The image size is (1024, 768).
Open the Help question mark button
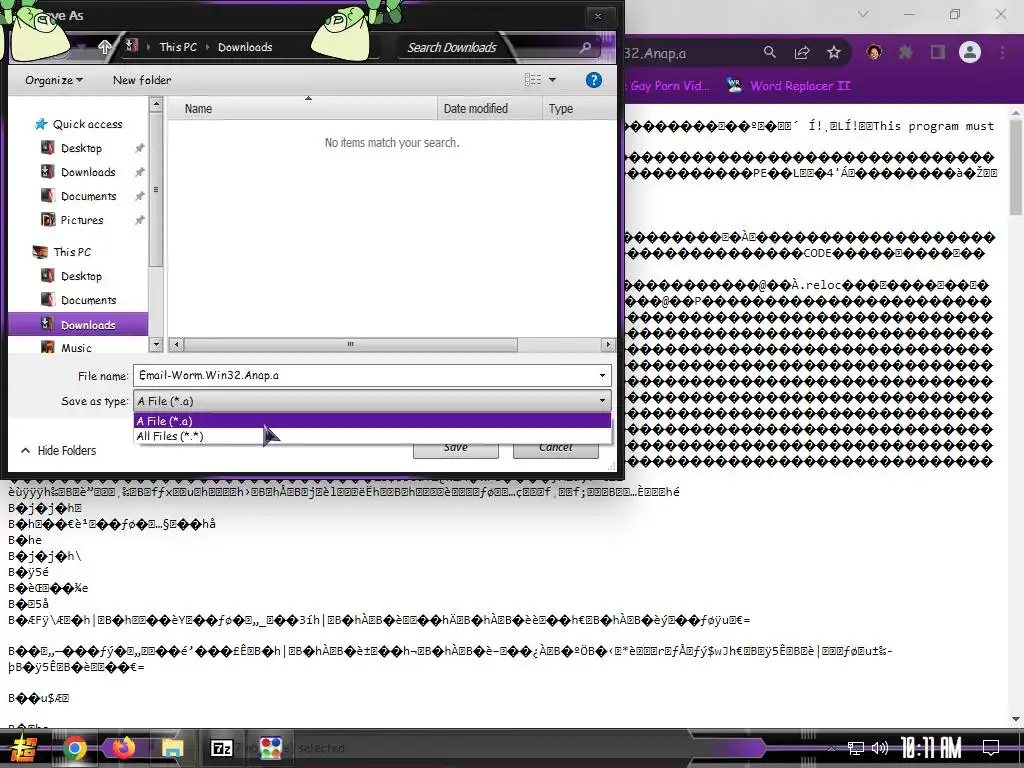point(594,80)
